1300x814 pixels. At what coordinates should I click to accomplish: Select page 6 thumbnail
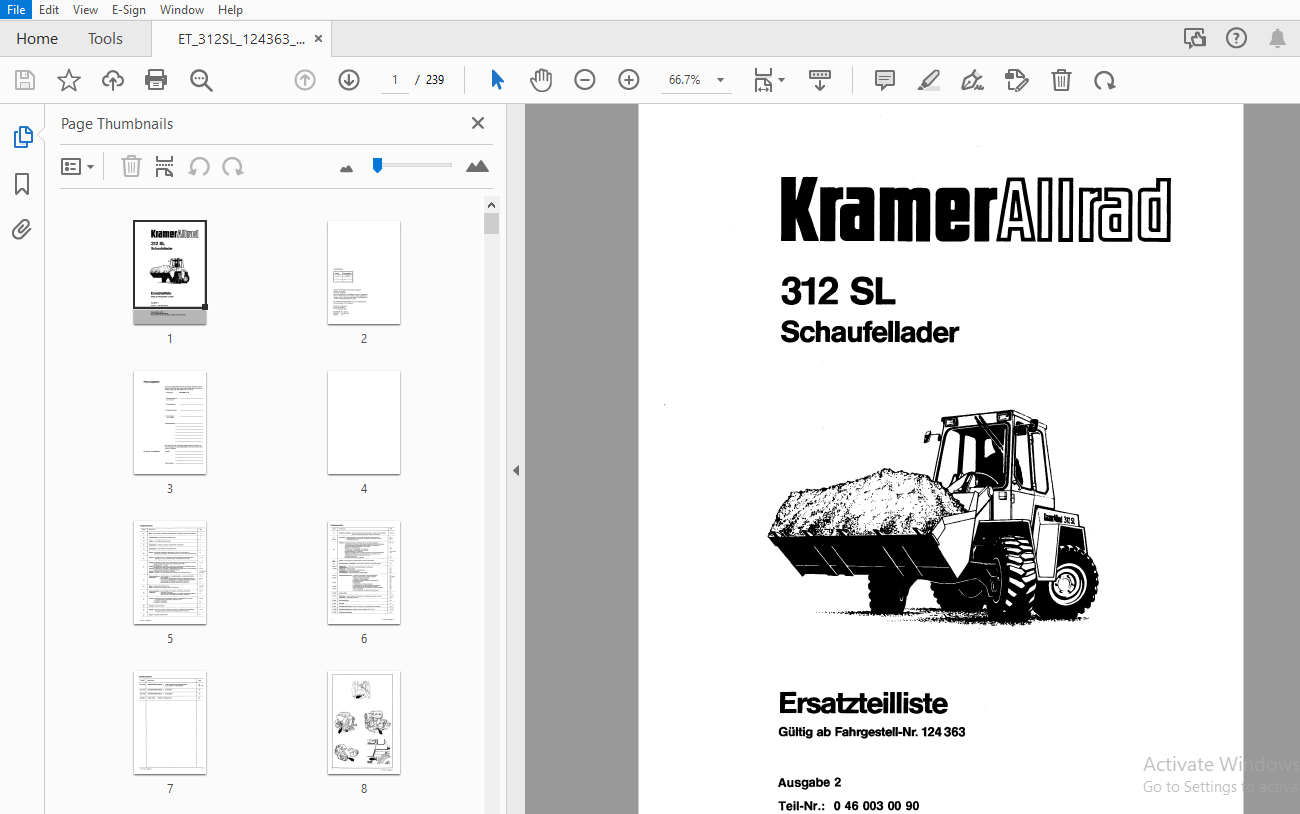(x=364, y=572)
